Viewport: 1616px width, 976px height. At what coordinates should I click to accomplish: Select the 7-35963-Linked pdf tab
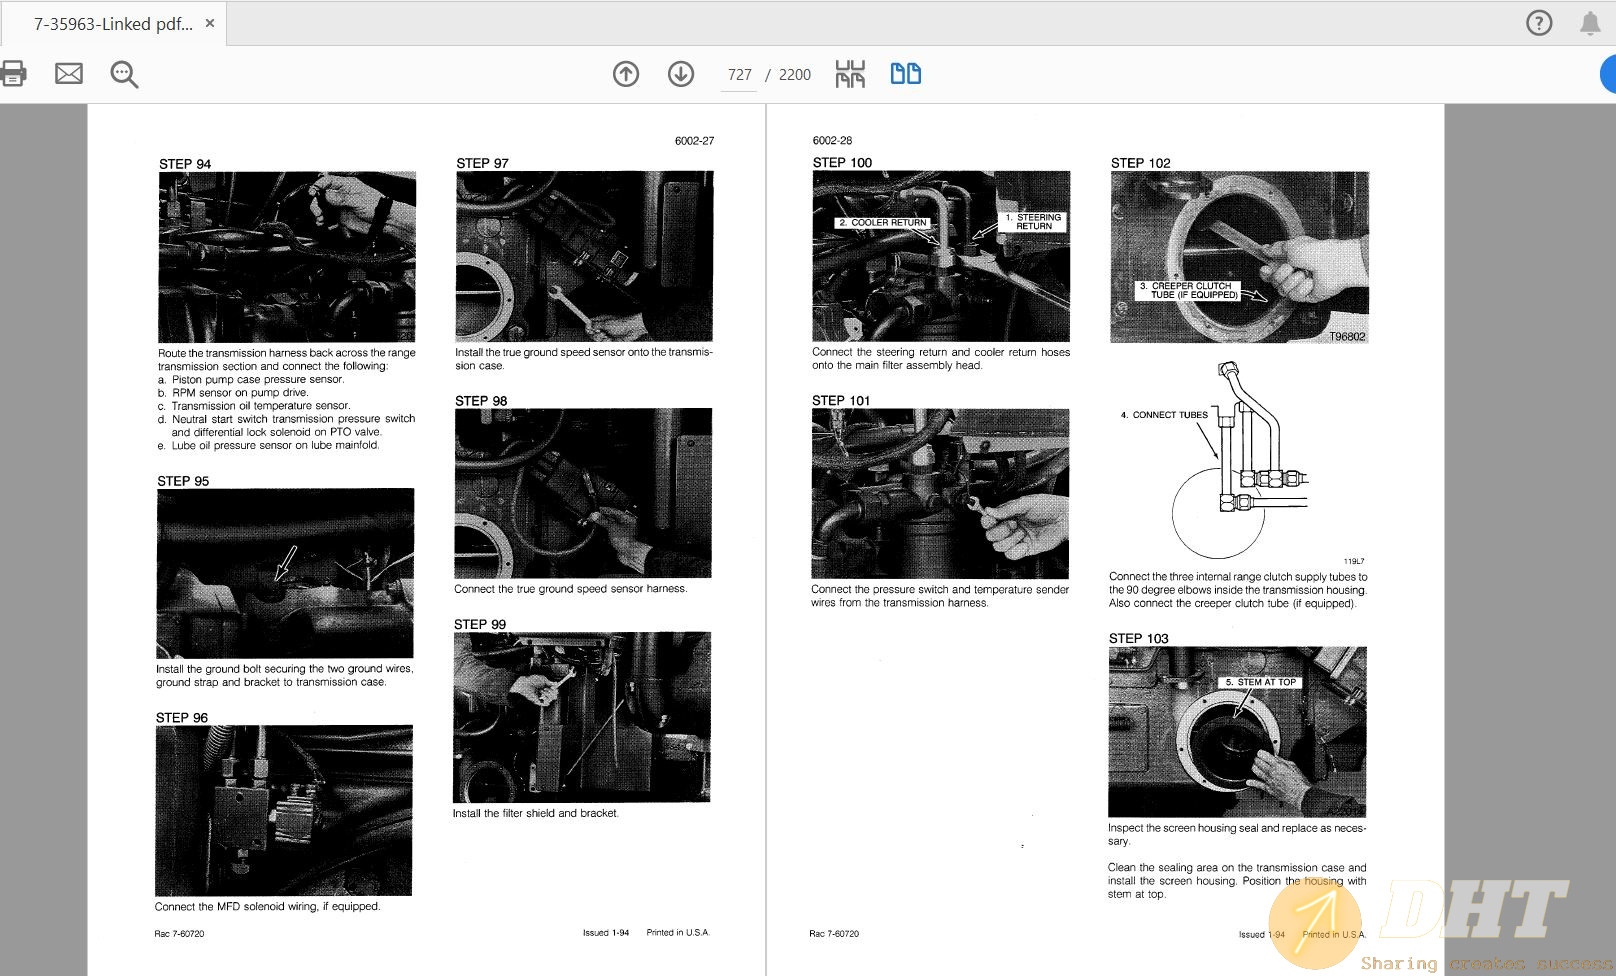pyautogui.click(x=113, y=24)
